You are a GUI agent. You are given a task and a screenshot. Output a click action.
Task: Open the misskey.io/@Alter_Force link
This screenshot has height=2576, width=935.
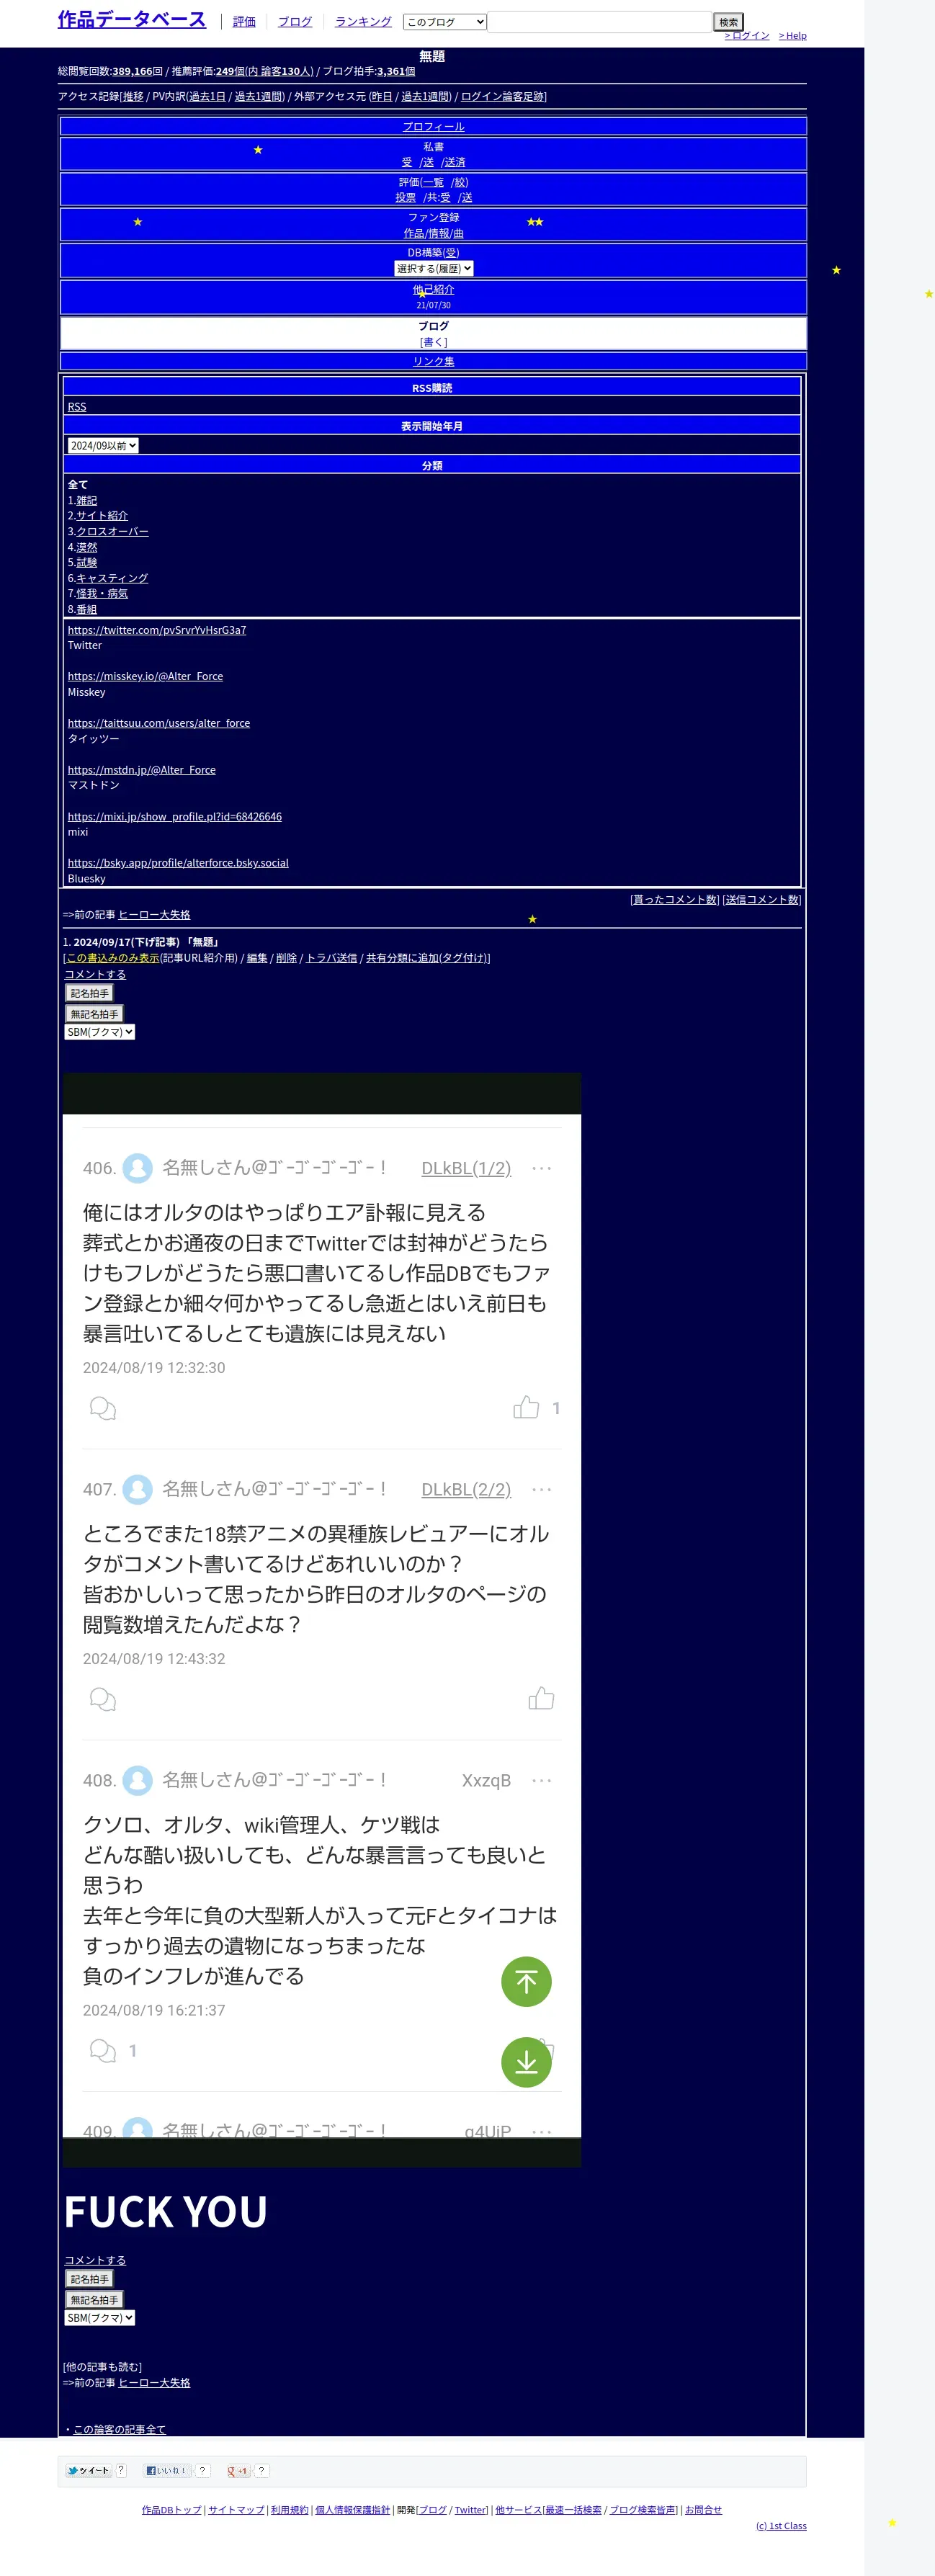coord(145,676)
